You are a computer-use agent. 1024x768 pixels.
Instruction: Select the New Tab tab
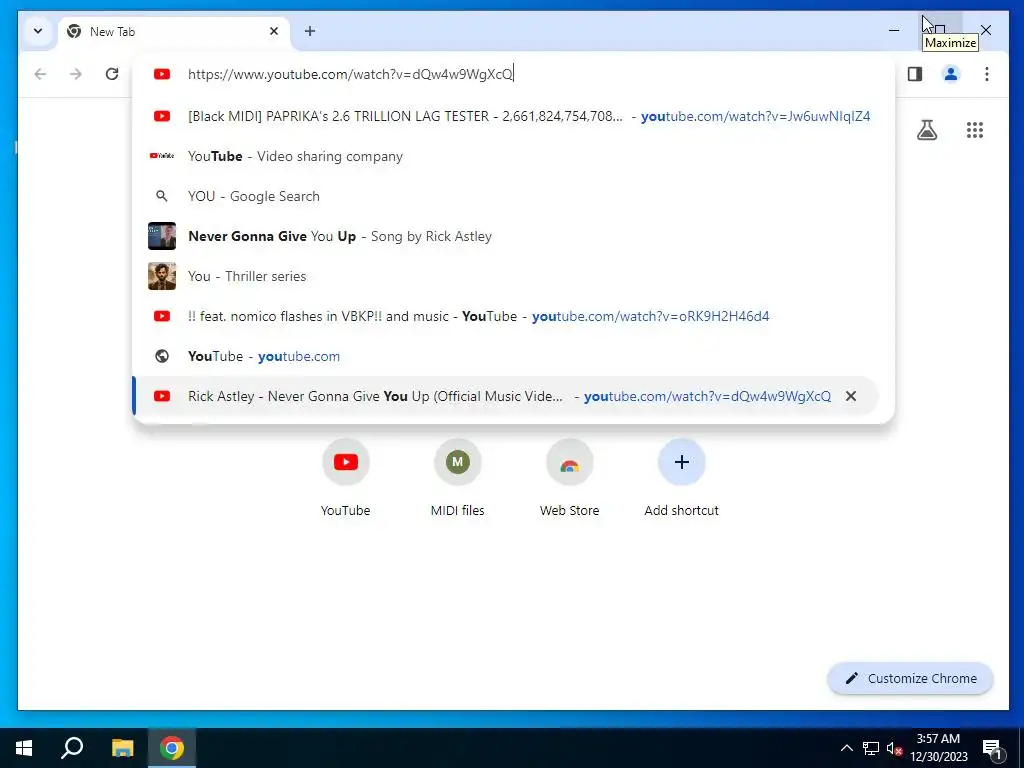click(x=174, y=31)
